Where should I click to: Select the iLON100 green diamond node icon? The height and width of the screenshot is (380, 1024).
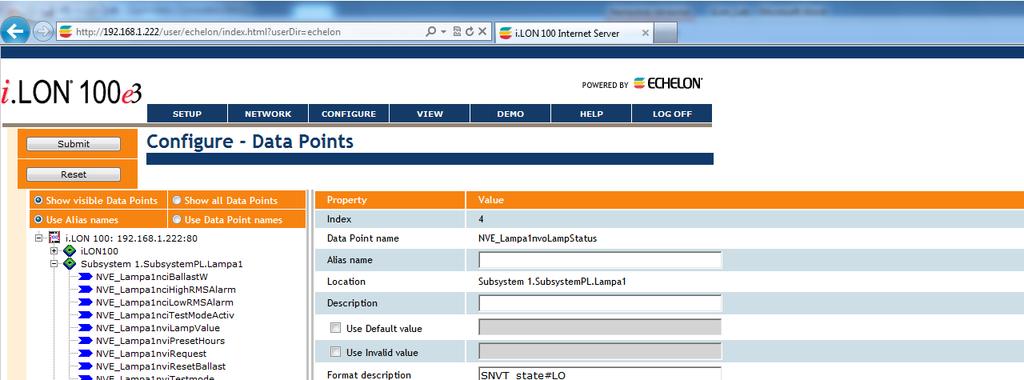69,251
